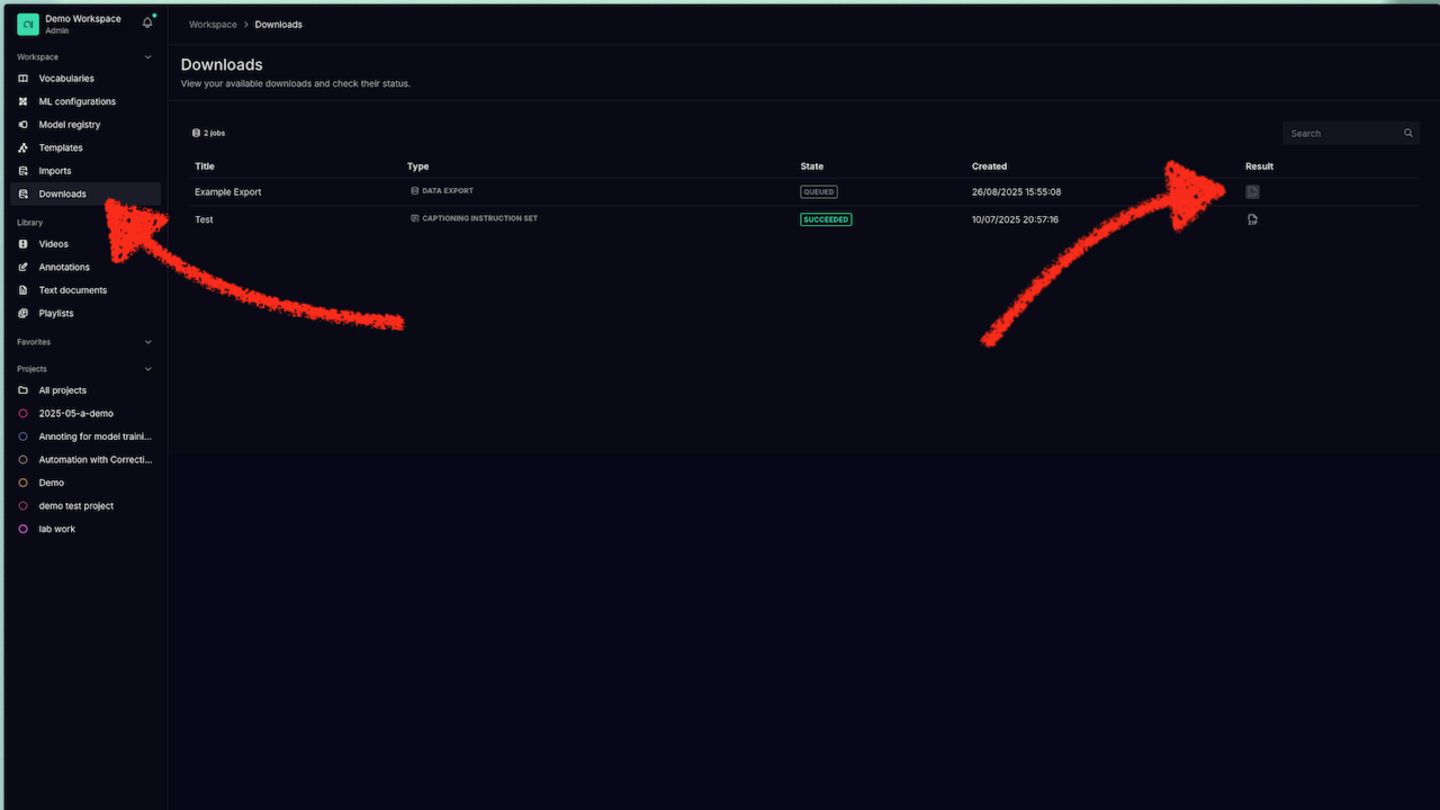
Task: Sort by the Created column header
Action: tap(989, 166)
